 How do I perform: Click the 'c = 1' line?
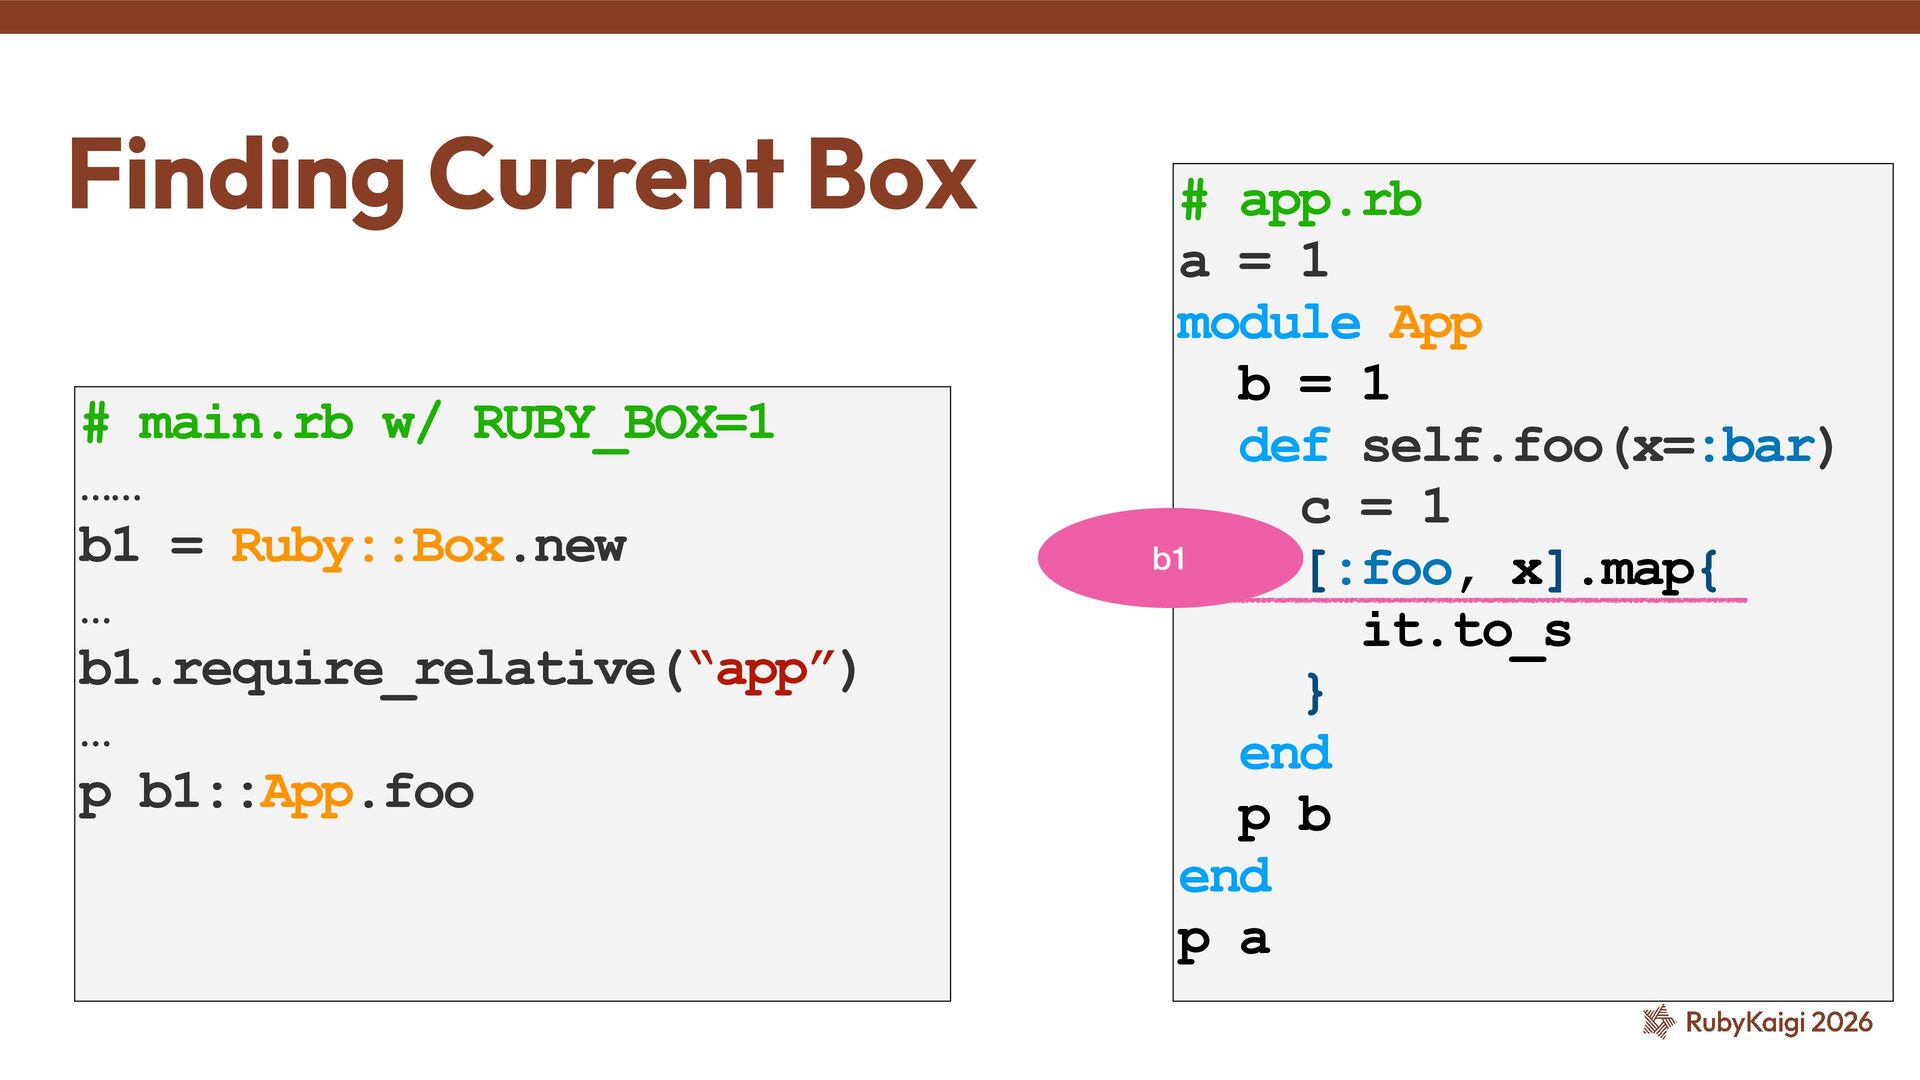click(x=1374, y=507)
